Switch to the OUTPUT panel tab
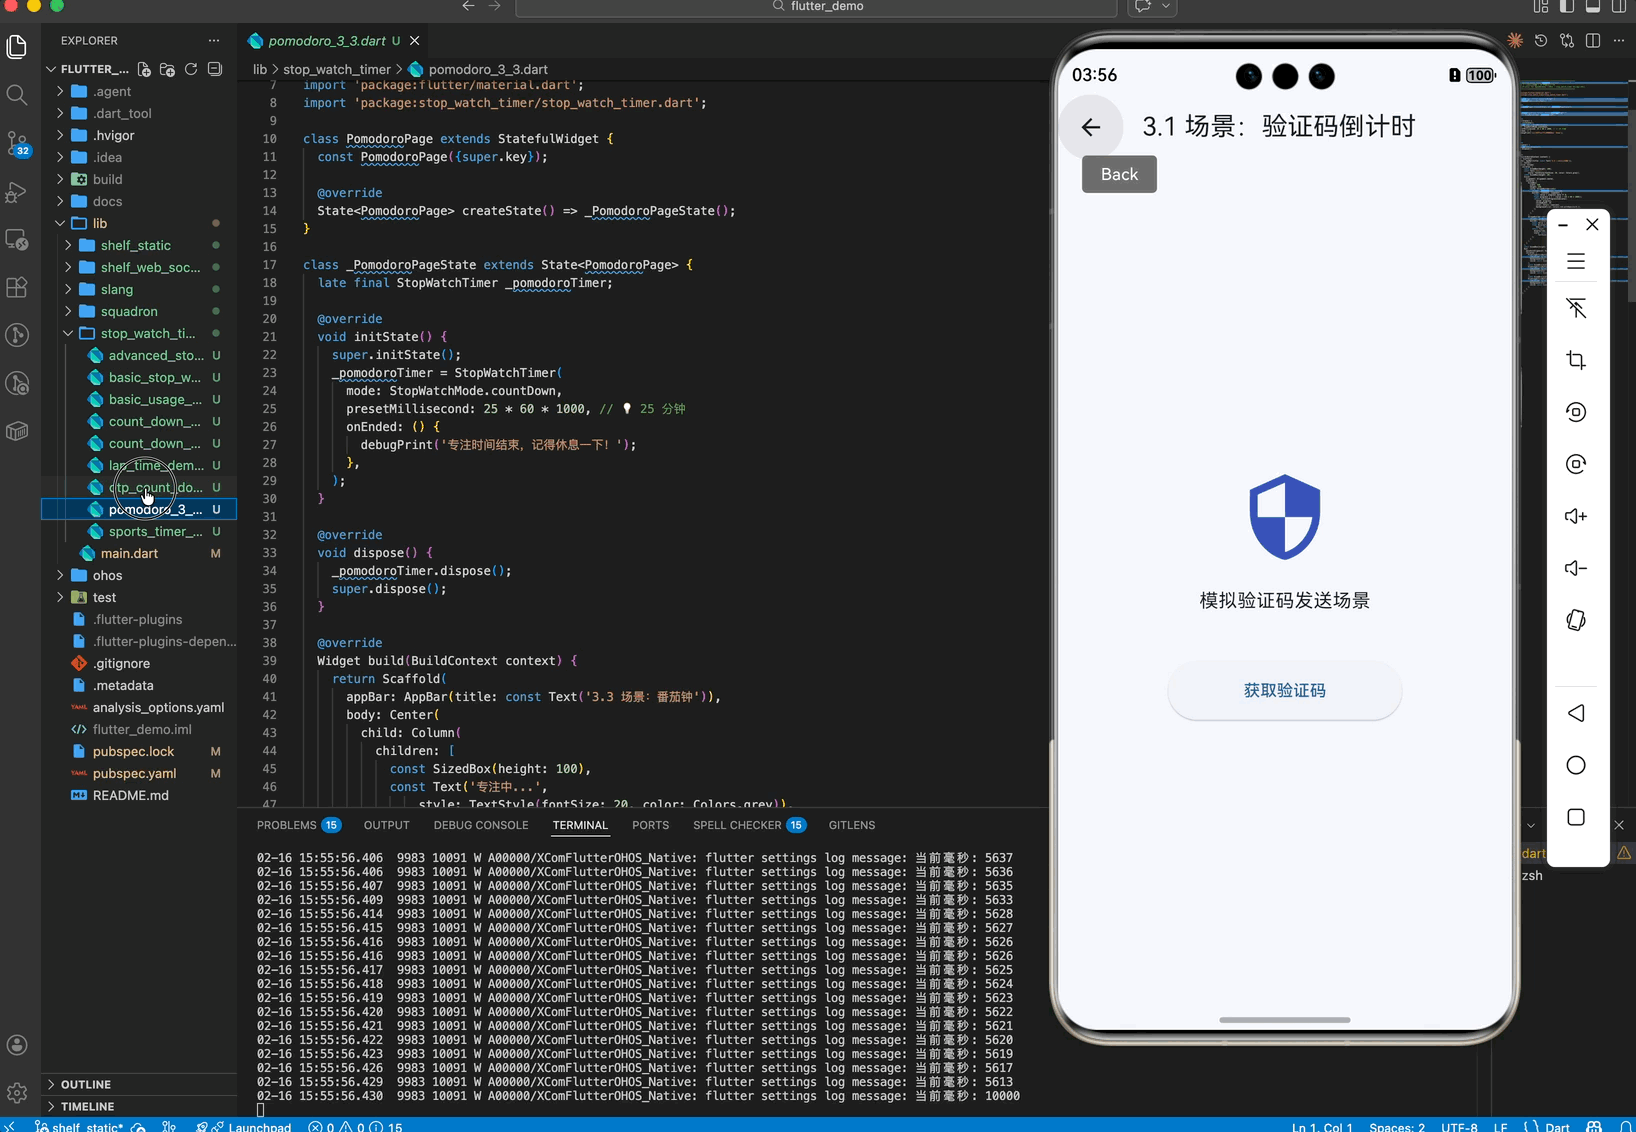This screenshot has width=1636, height=1132. (x=386, y=825)
